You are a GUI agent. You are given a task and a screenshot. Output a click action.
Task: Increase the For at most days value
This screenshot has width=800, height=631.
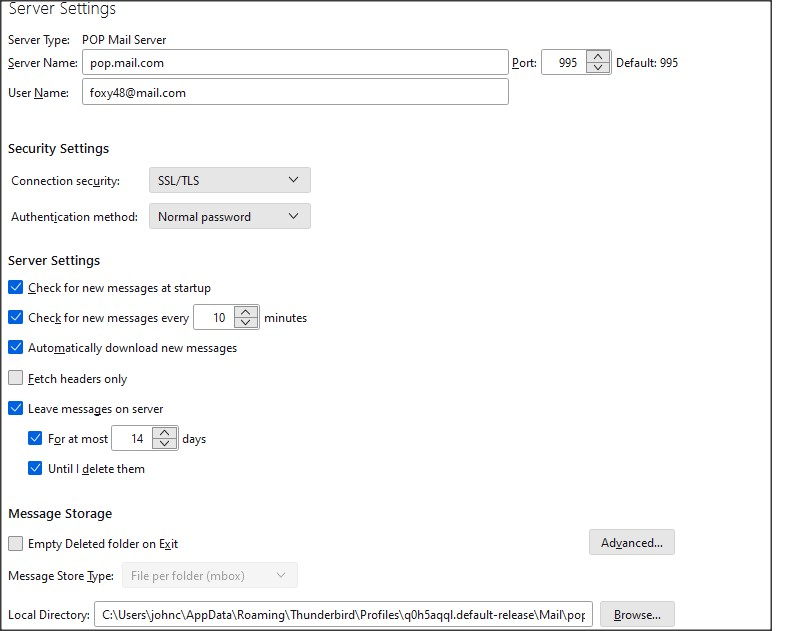(164, 433)
